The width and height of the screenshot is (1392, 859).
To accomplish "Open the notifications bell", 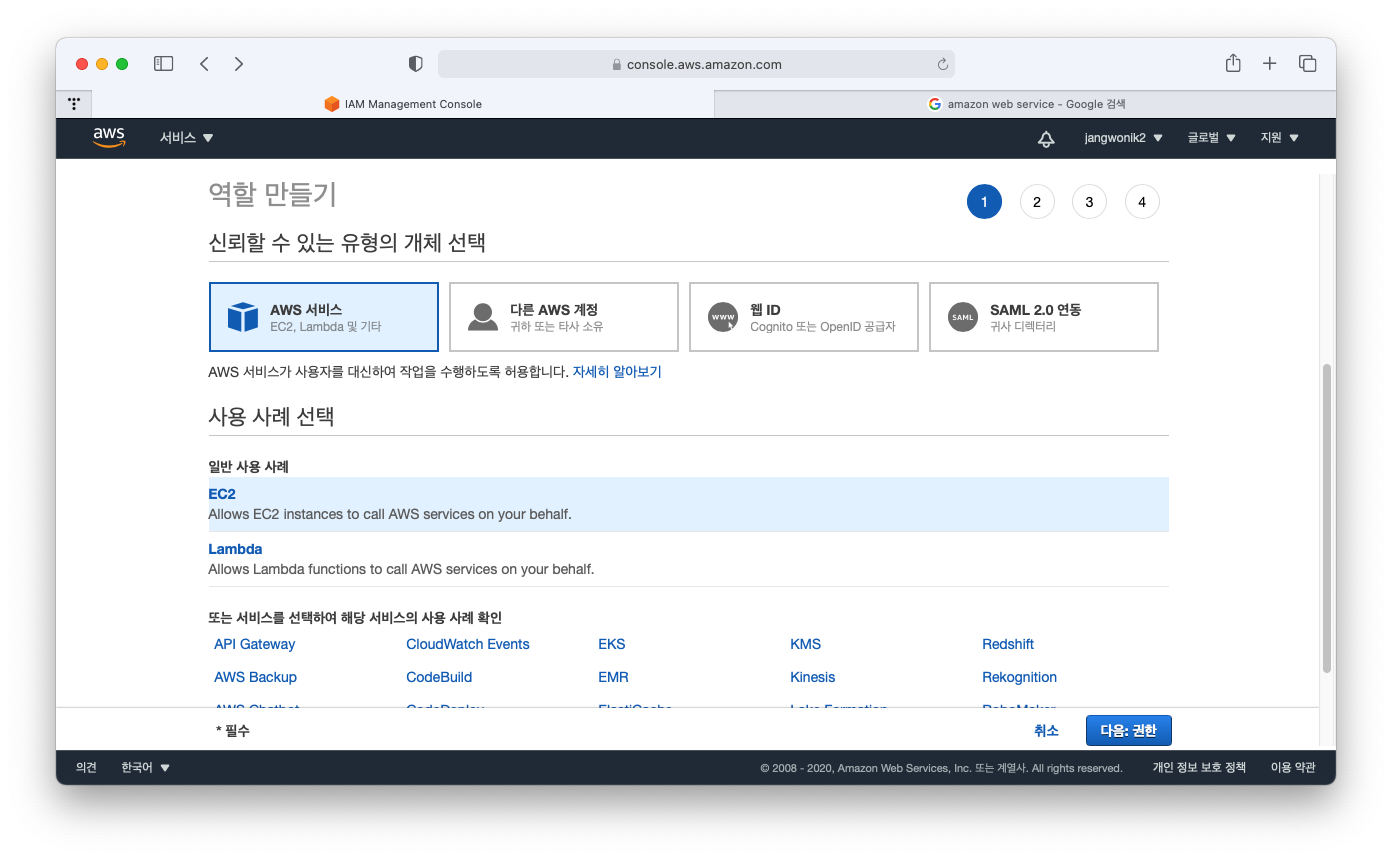I will point(1046,139).
